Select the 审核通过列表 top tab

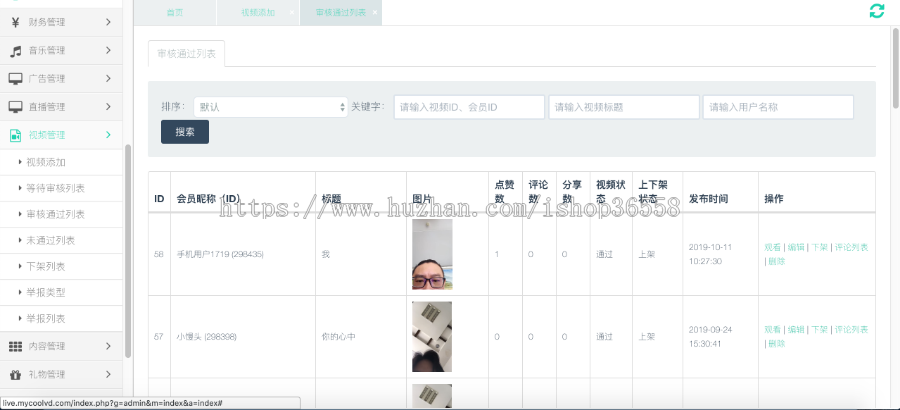point(341,13)
